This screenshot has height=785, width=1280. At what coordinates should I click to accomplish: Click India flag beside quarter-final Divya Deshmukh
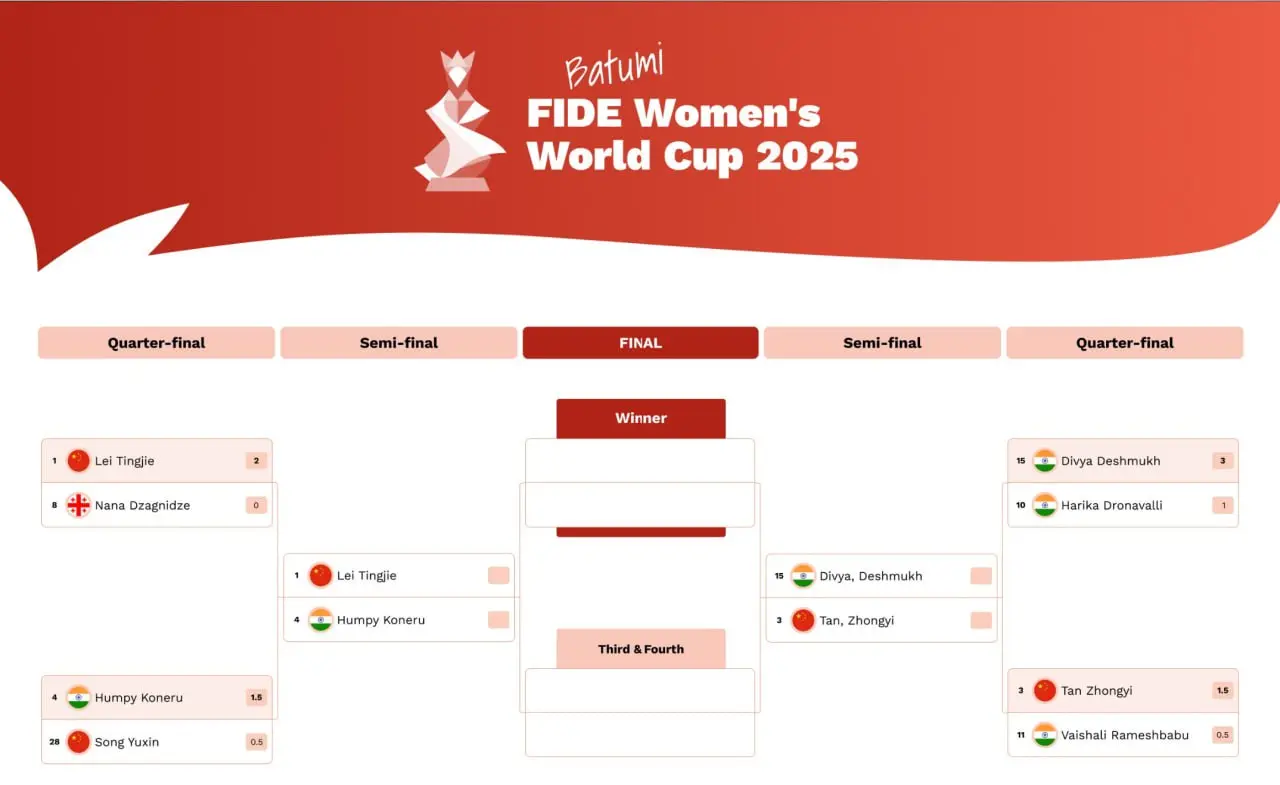(x=1044, y=461)
